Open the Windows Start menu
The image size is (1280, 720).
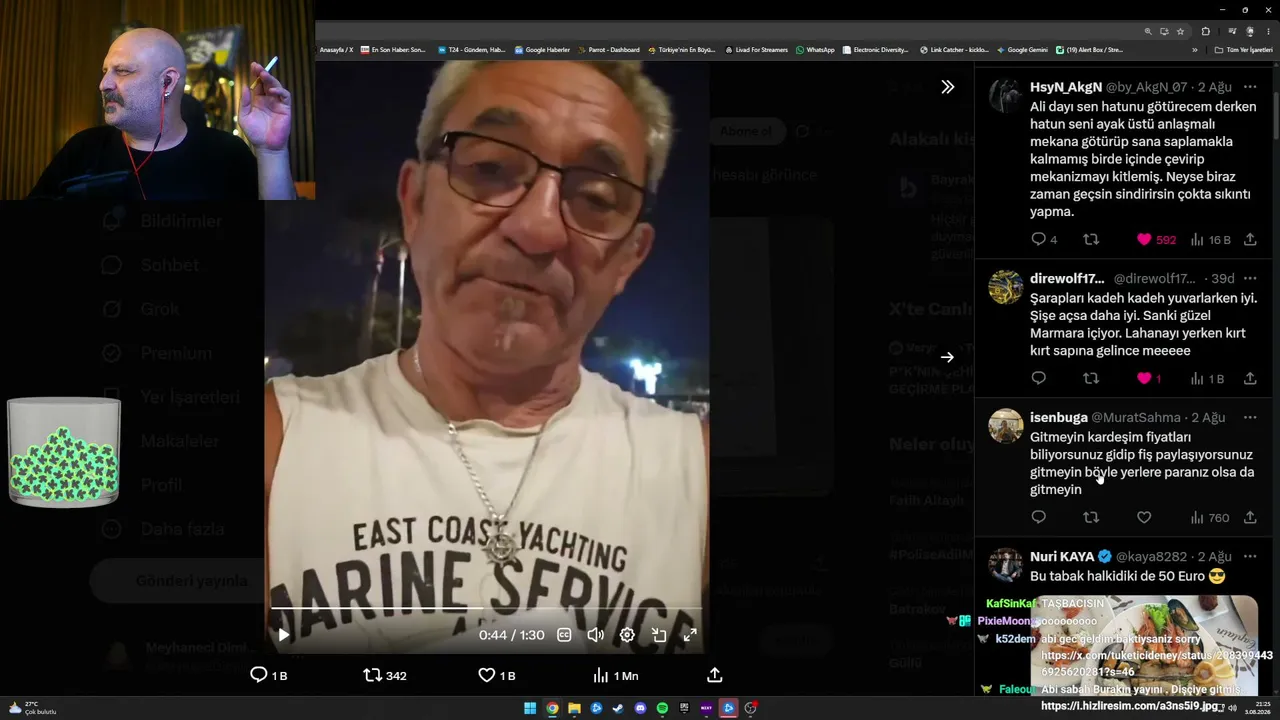[530, 708]
